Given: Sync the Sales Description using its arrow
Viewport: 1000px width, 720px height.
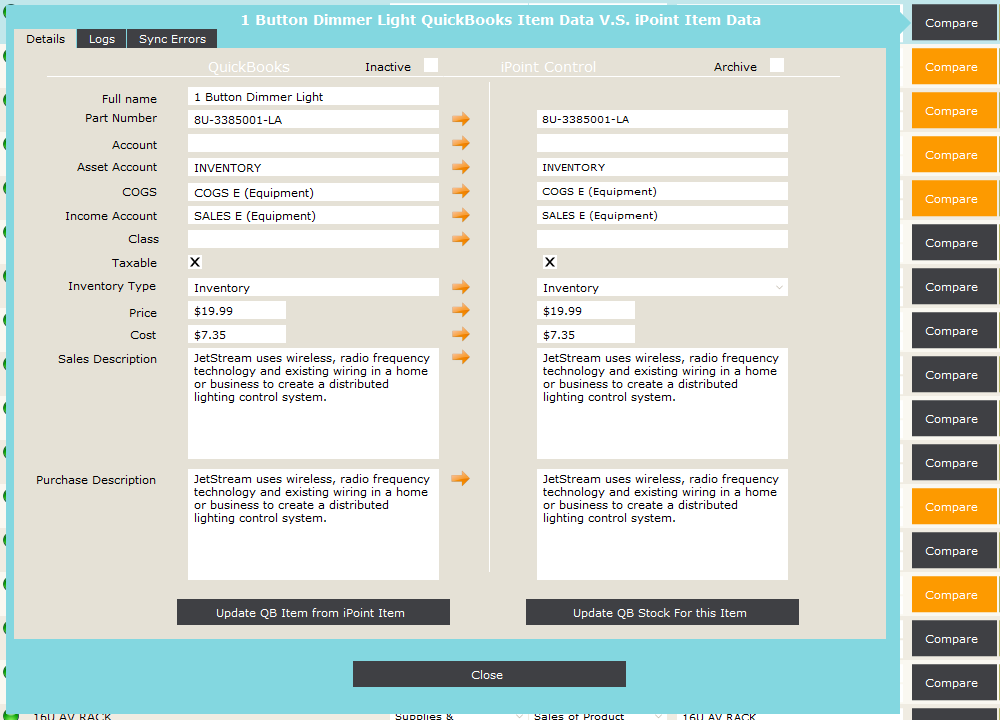Looking at the screenshot, I should 460,358.
